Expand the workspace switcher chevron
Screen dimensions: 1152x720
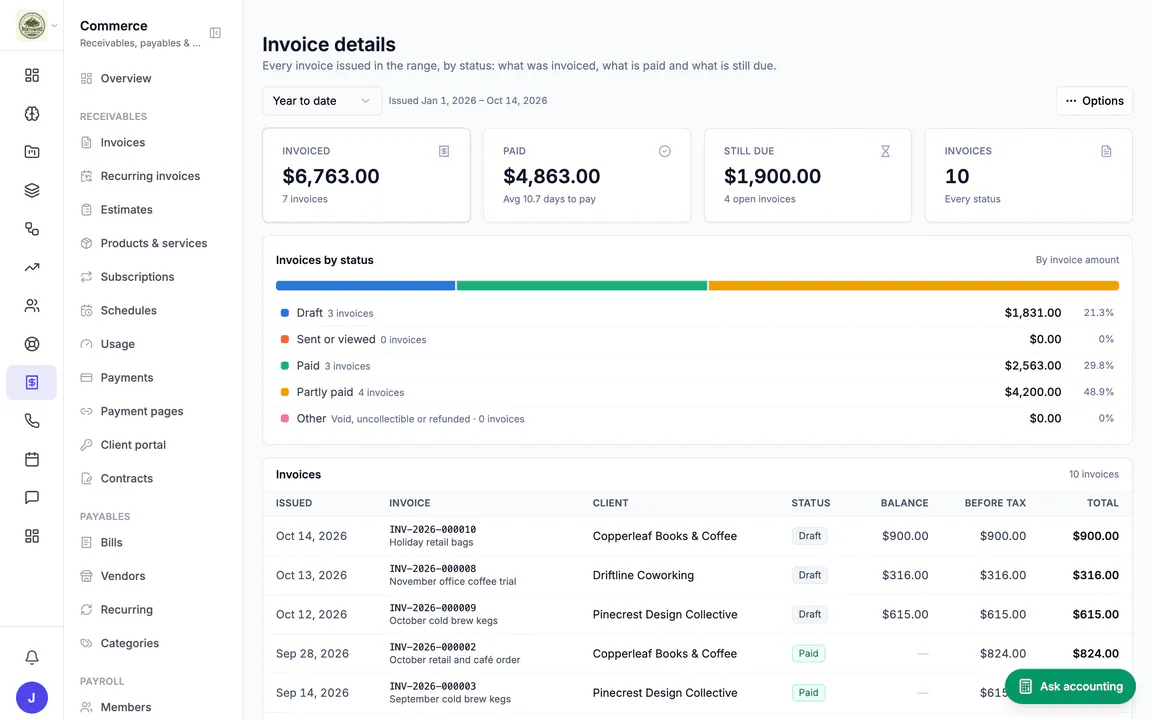coord(54,26)
